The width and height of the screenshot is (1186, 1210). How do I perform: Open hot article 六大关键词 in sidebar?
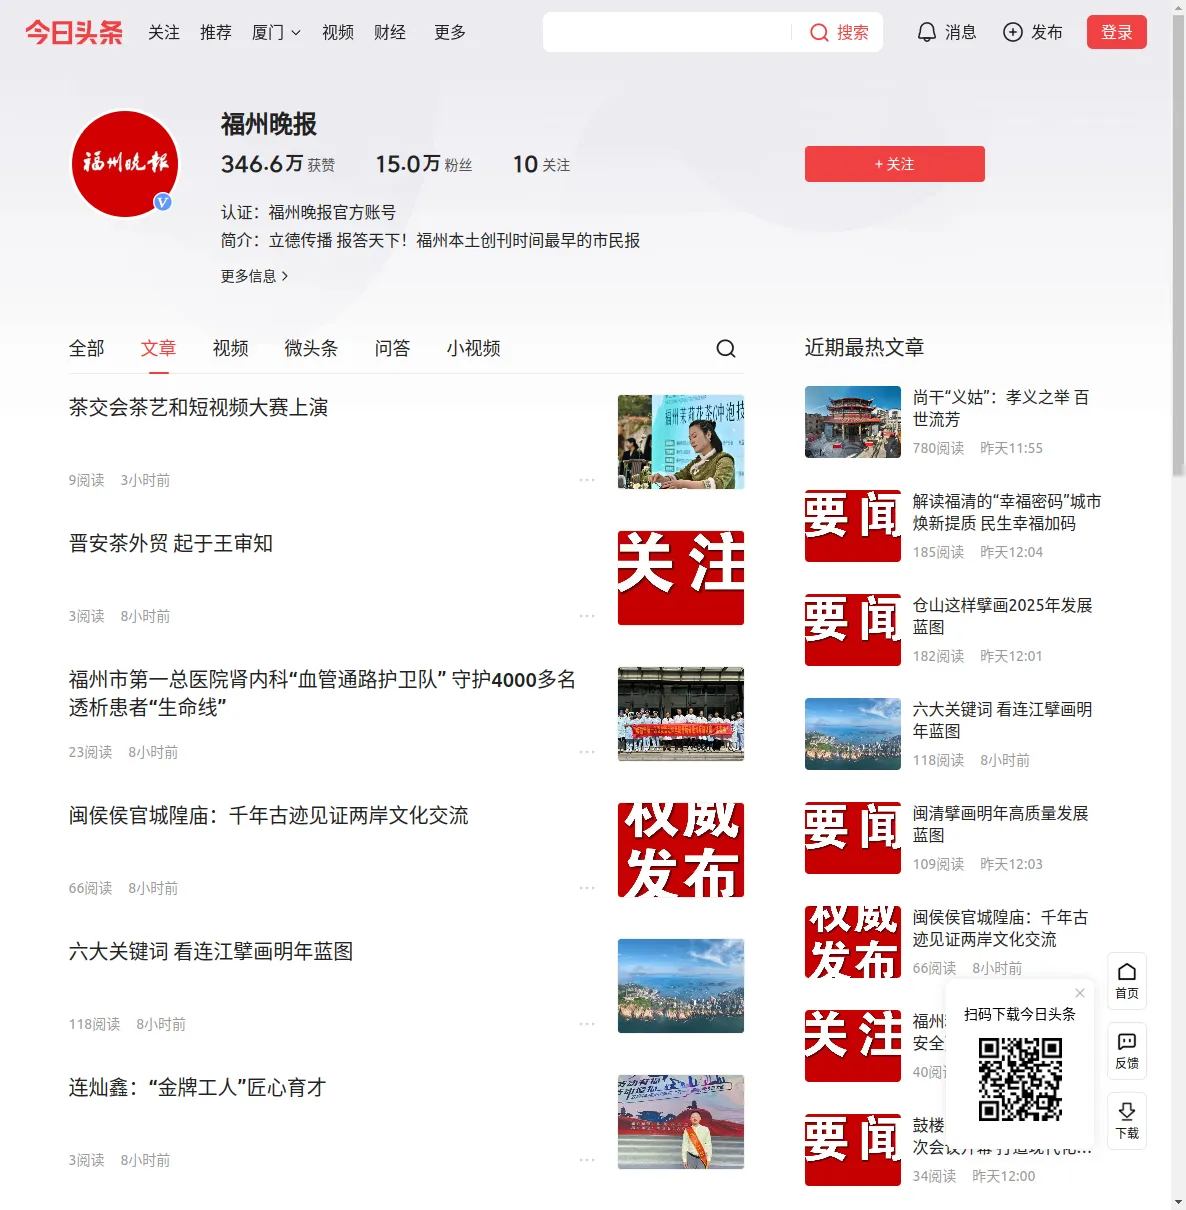(x=1003, y=720)
